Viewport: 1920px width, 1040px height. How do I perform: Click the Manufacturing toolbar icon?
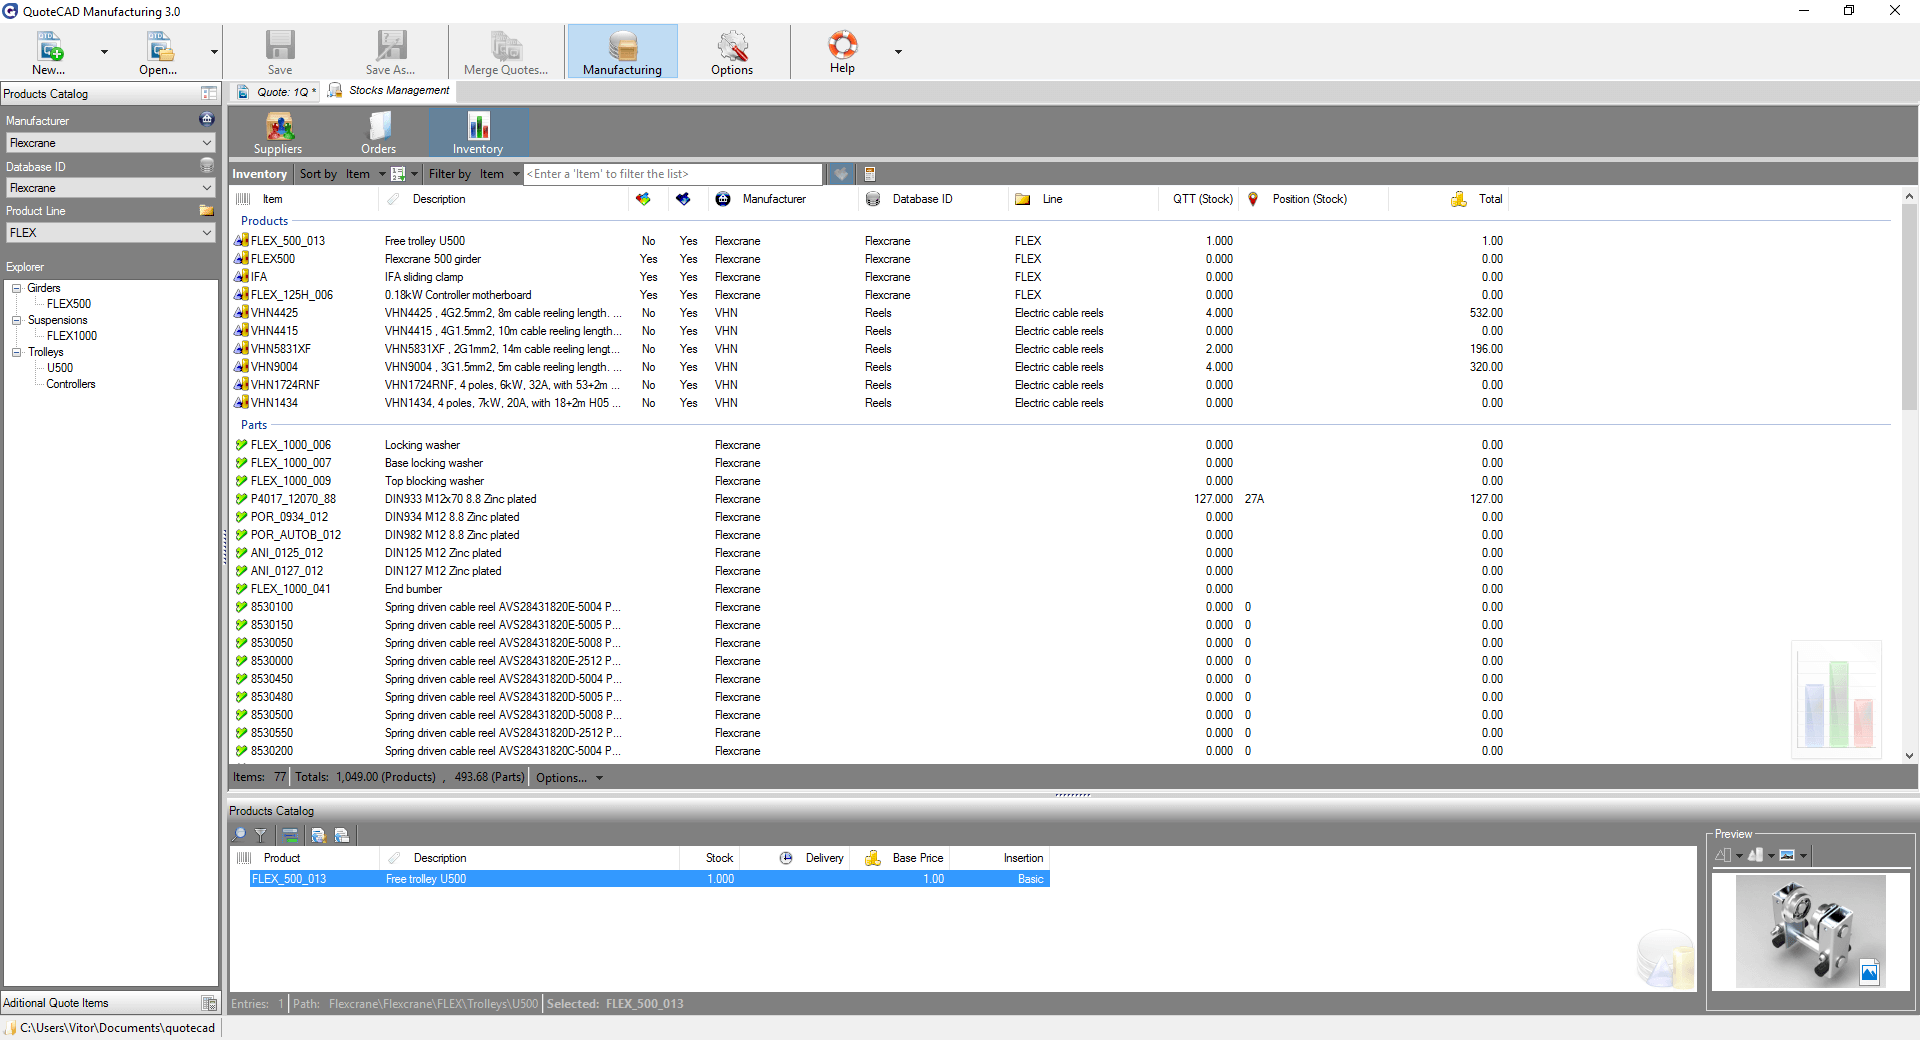coord(622,52)
